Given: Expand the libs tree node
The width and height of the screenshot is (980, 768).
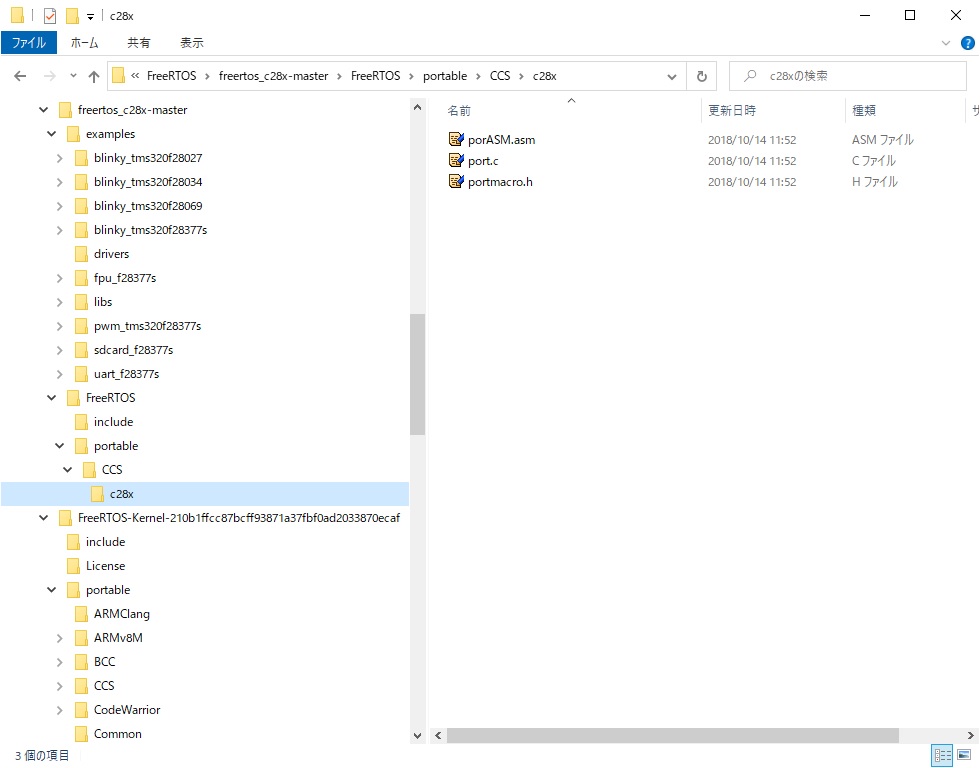Looking at the screenshot, I should pyautogui.click(x=59, y=302).
